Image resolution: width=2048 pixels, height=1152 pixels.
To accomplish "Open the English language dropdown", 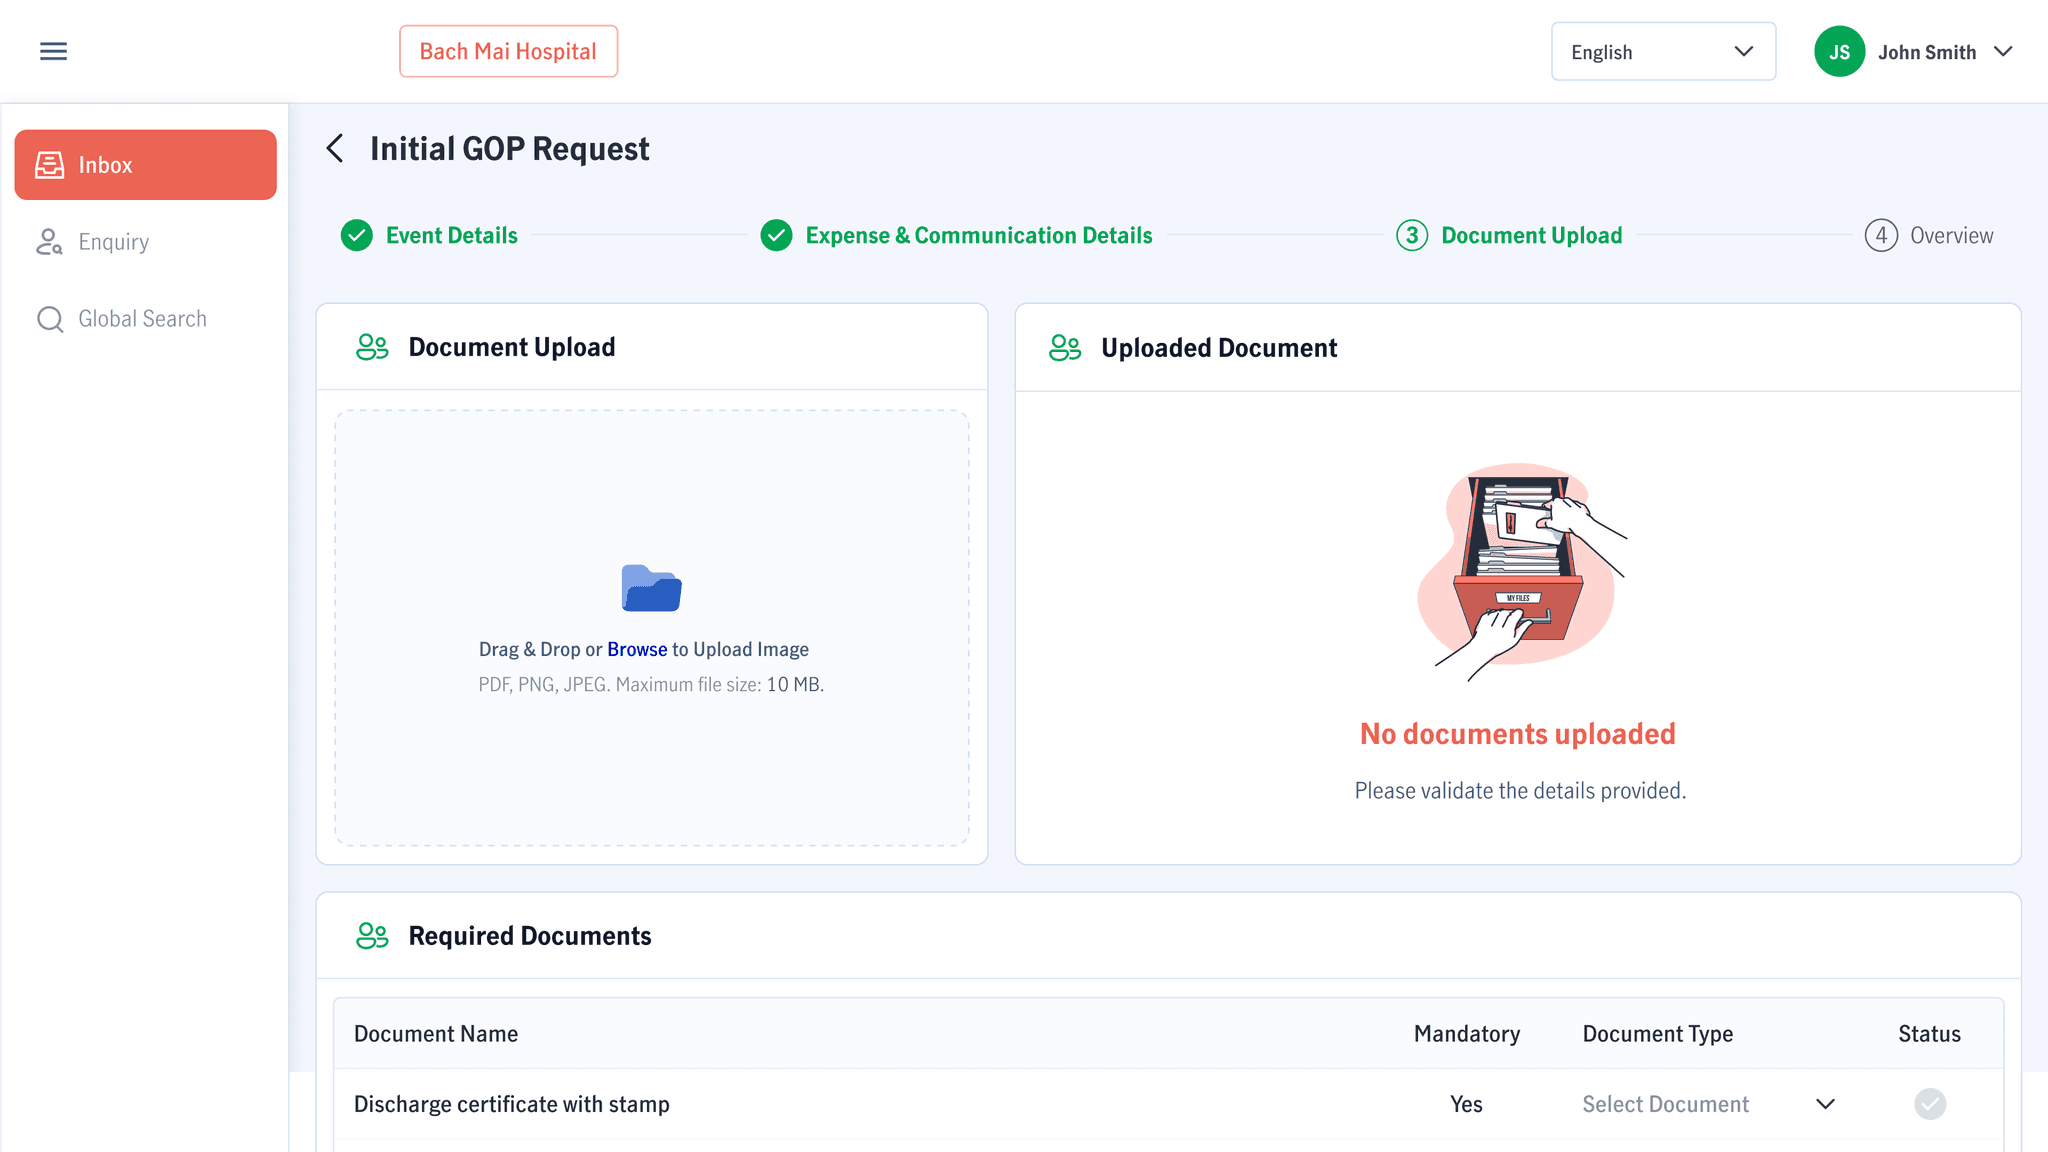I will click(x=1662, y=52).
